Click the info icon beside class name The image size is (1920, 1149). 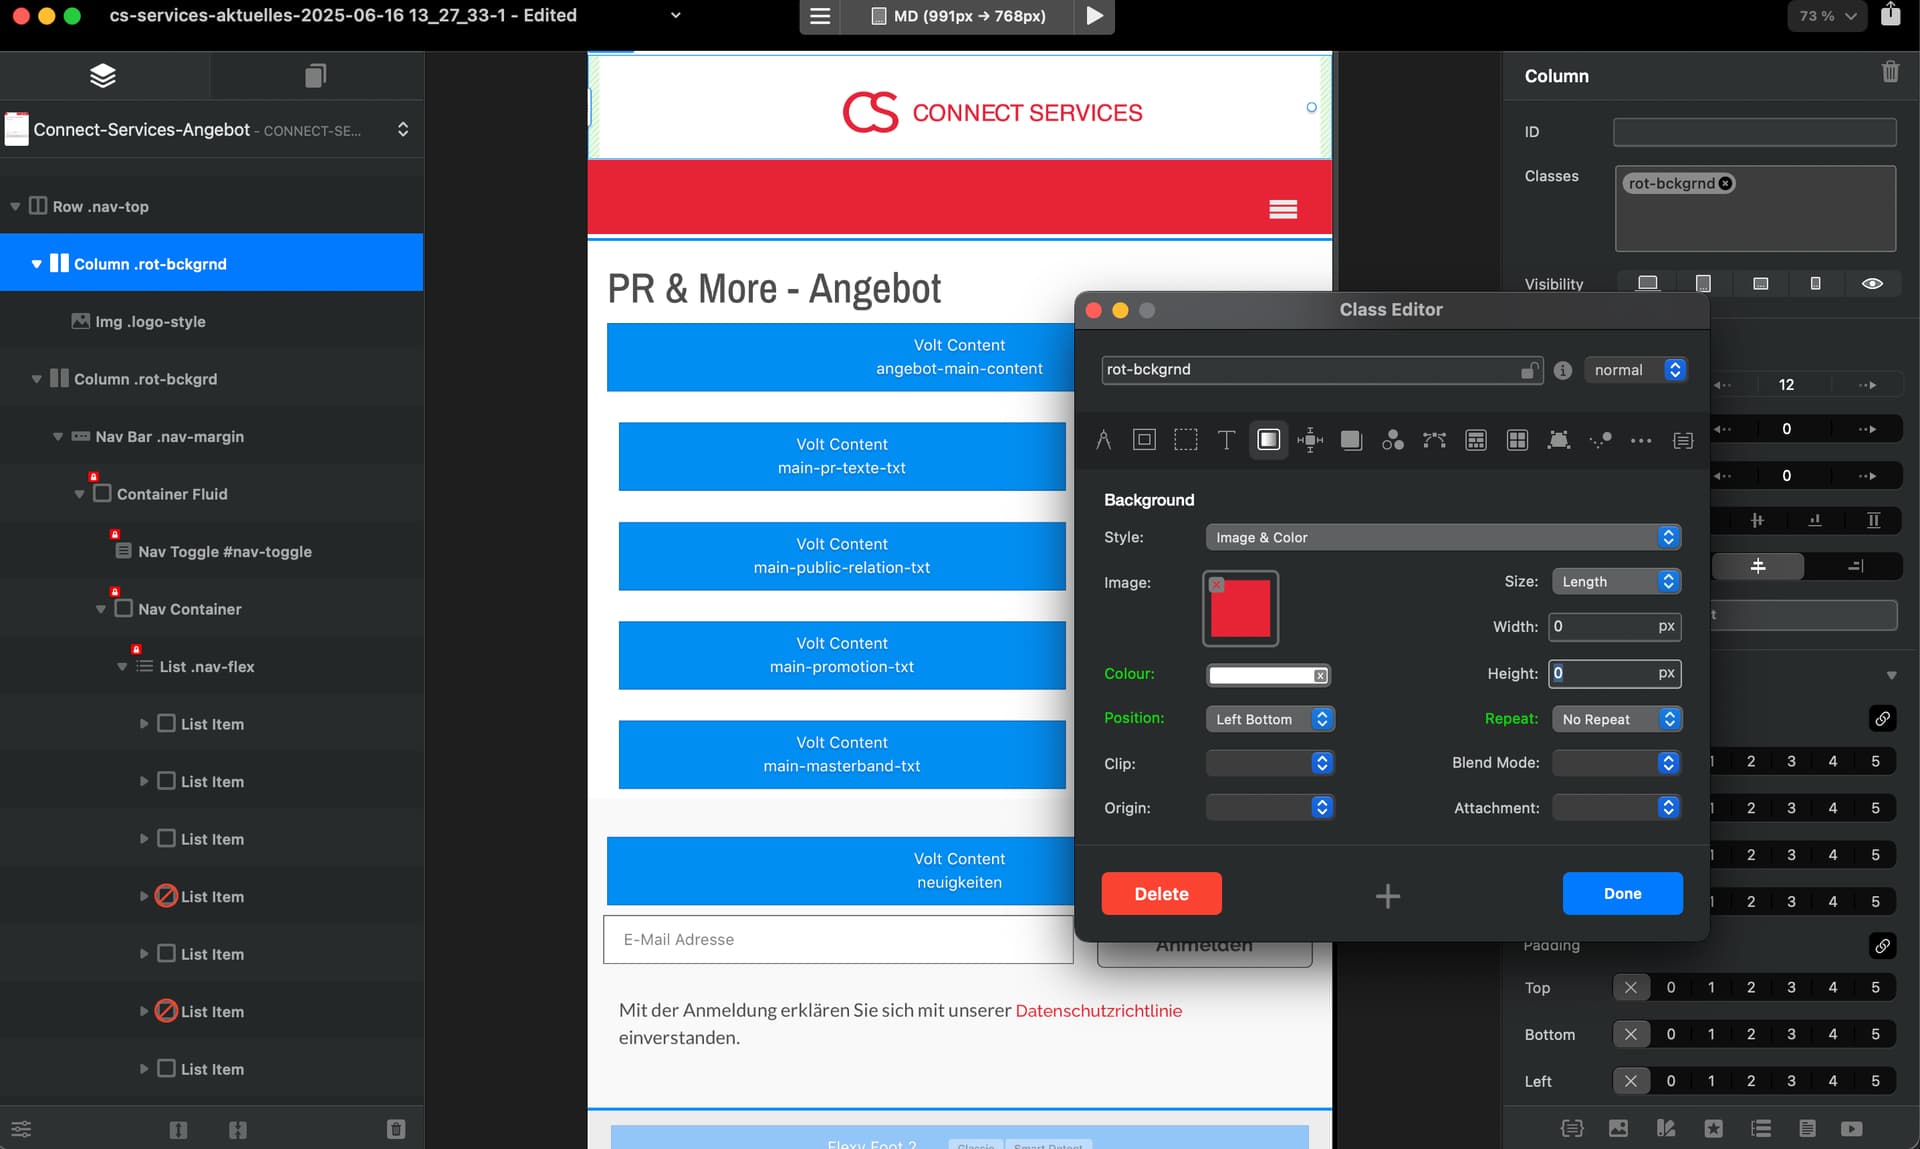1563,370
